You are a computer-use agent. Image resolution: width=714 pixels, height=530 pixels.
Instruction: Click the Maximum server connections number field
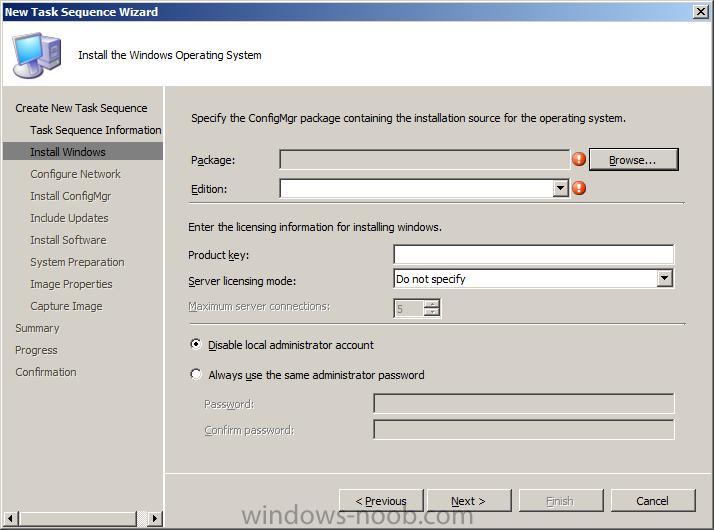408,308
